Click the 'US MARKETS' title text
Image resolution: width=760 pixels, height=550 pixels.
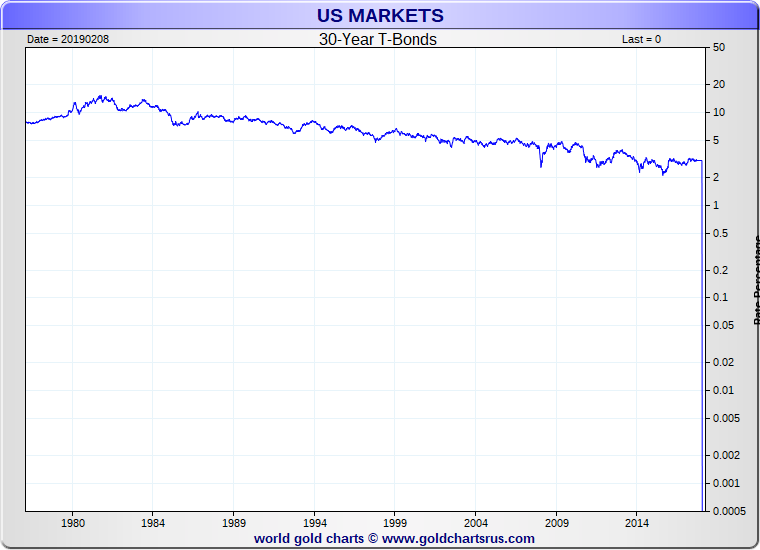pos(380,16)
